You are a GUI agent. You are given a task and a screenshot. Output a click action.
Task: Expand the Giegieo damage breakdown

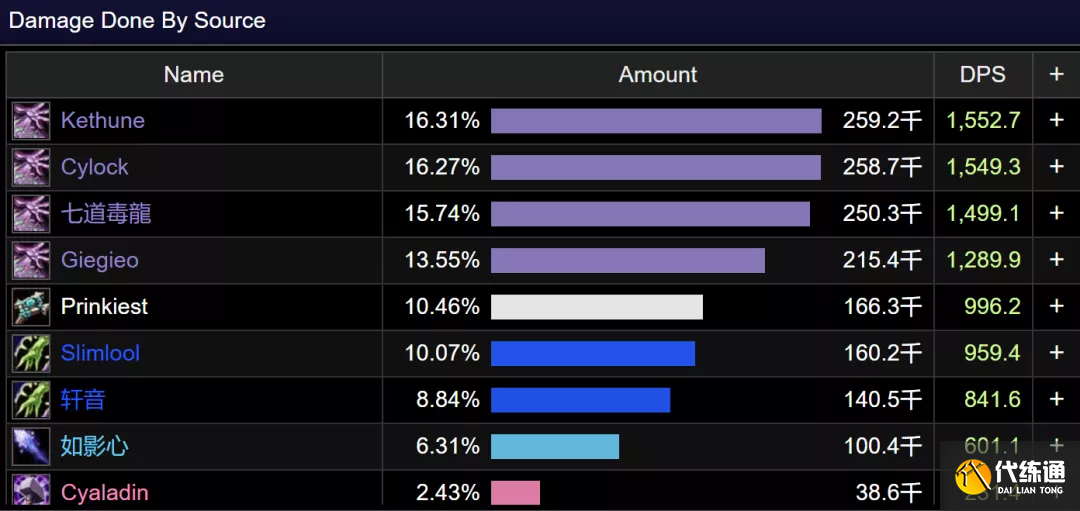(1056, 260)
